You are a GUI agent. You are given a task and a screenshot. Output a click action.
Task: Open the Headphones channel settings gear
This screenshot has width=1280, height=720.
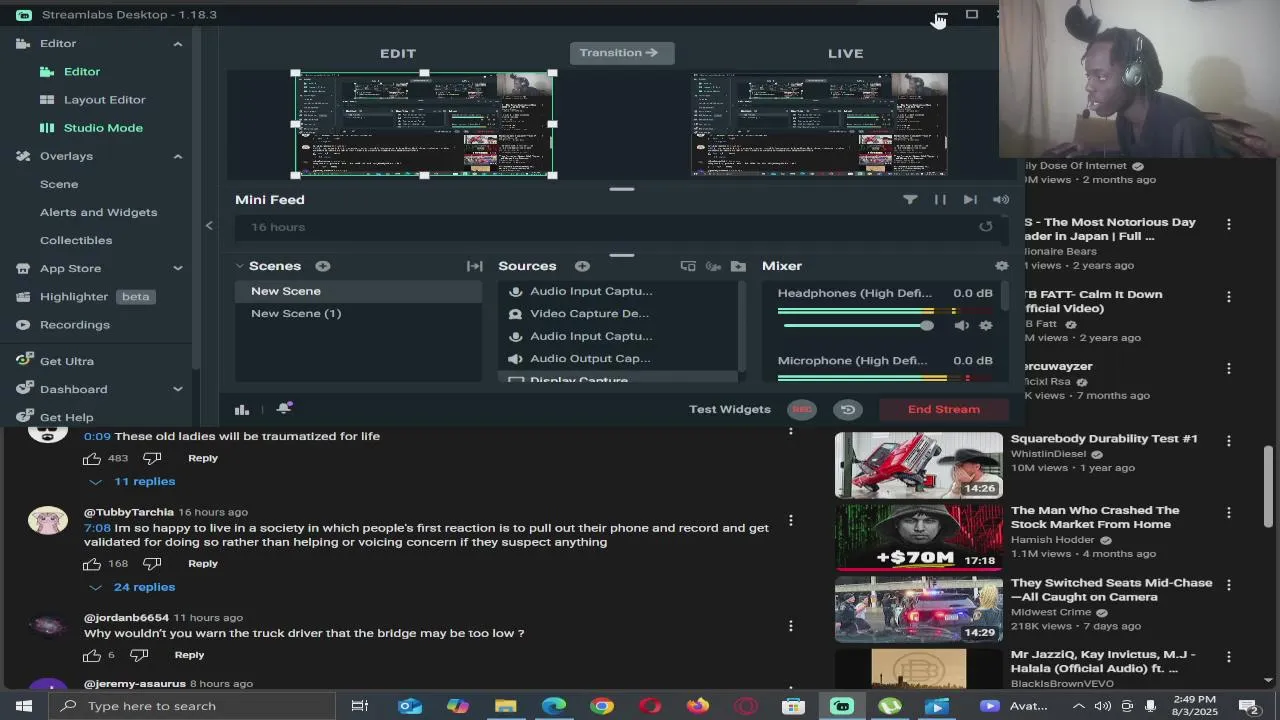pos(986,326)
